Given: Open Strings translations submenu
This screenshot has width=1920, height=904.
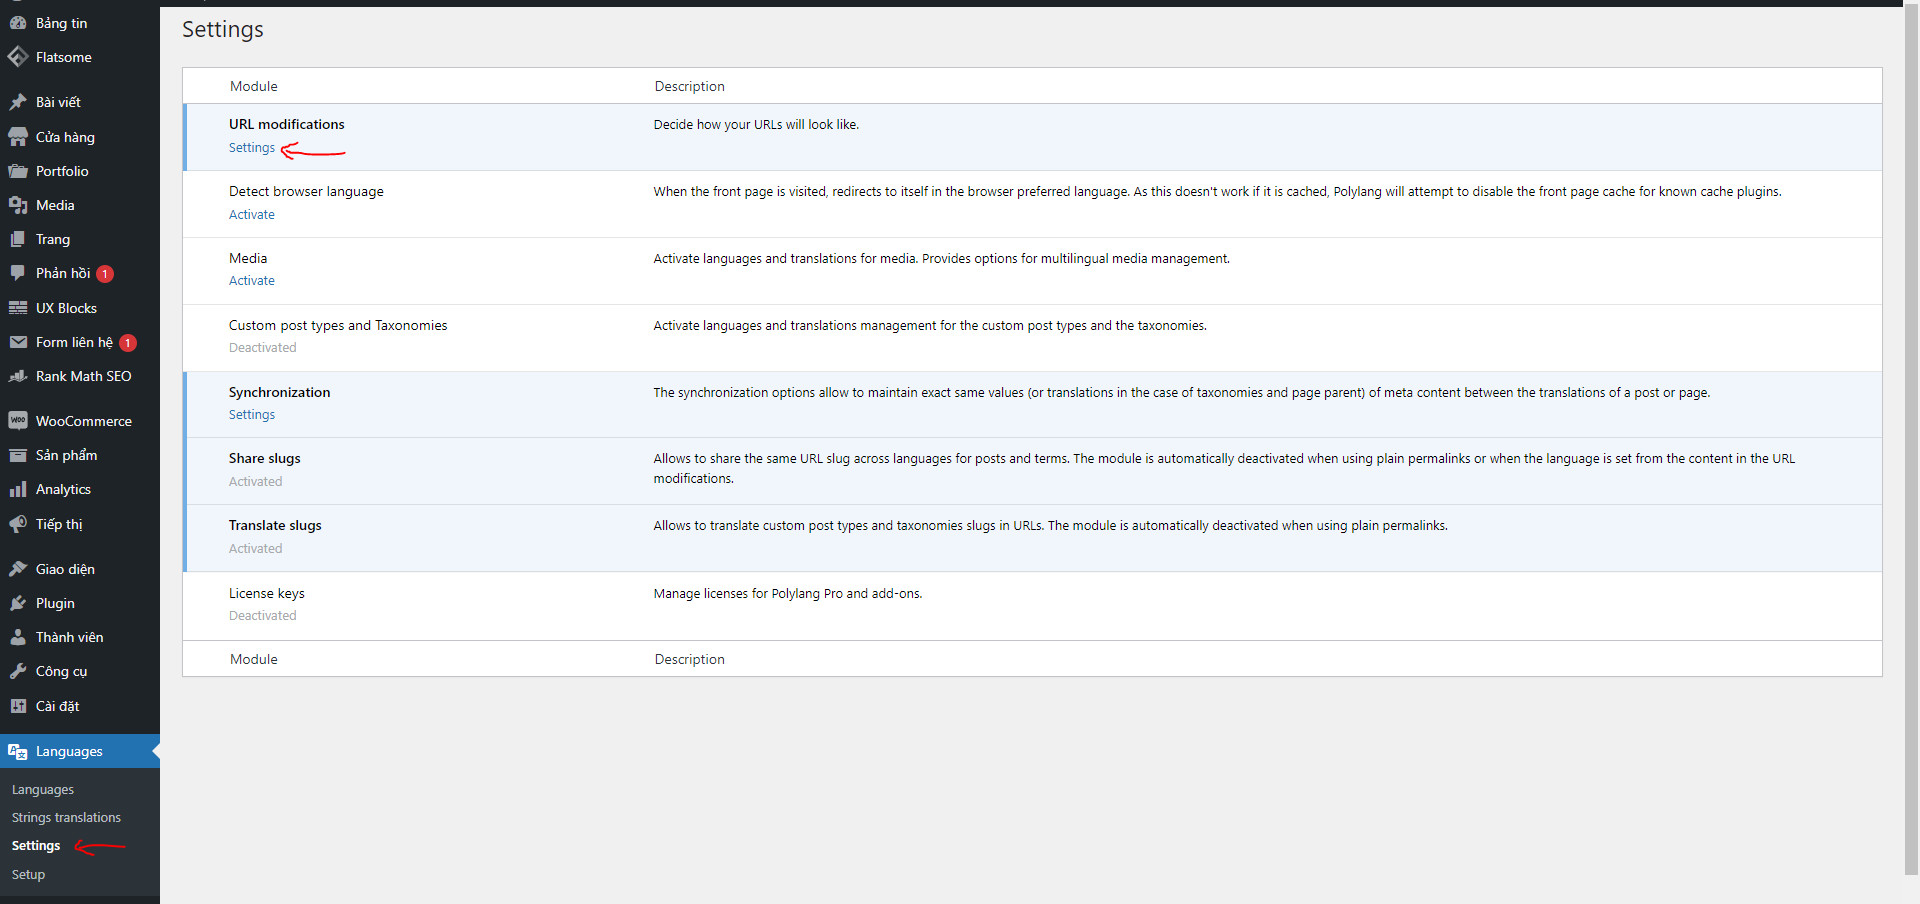Looking at the screenshot, I should click(x=66, y=818).
